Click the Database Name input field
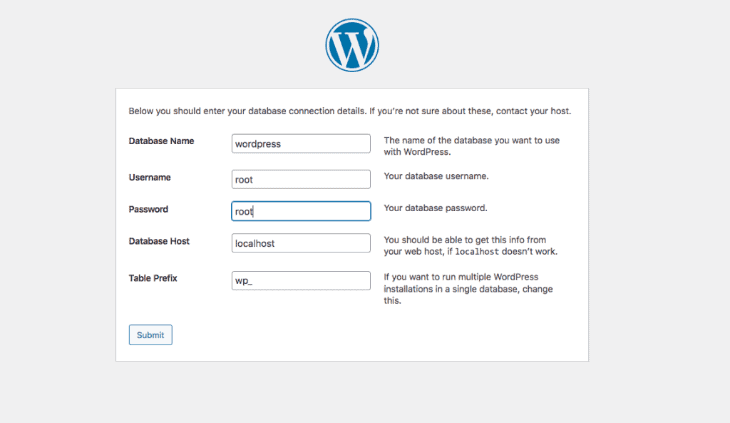The image size is (730, 423). (301, 143)
